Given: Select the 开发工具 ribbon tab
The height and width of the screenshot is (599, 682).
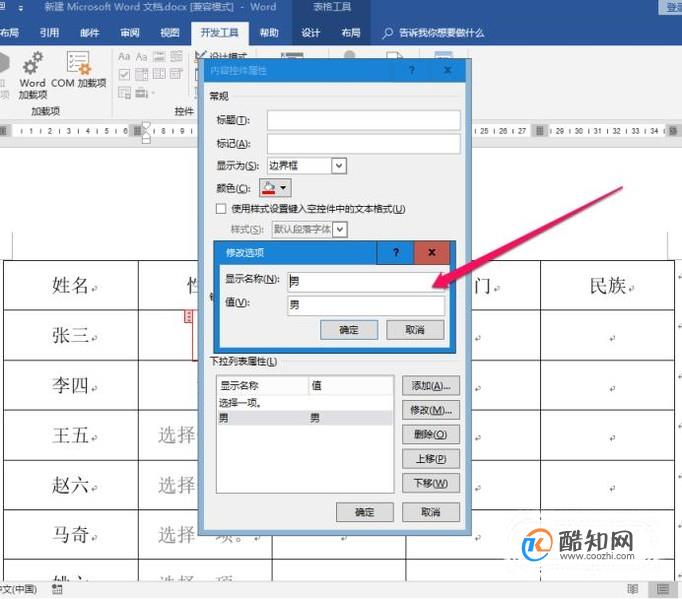Looking at the screenshot, I should [220, 33].
